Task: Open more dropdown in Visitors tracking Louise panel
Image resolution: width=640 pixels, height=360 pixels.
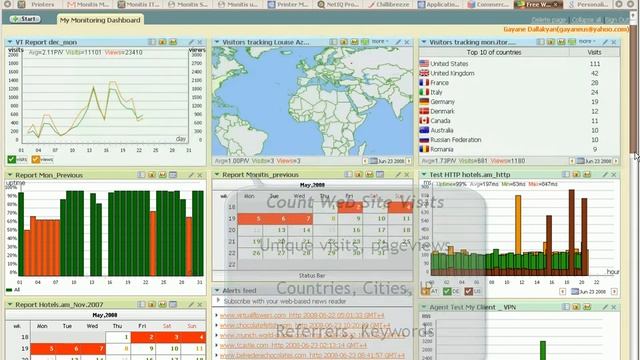Action: (x=379, y=42)
